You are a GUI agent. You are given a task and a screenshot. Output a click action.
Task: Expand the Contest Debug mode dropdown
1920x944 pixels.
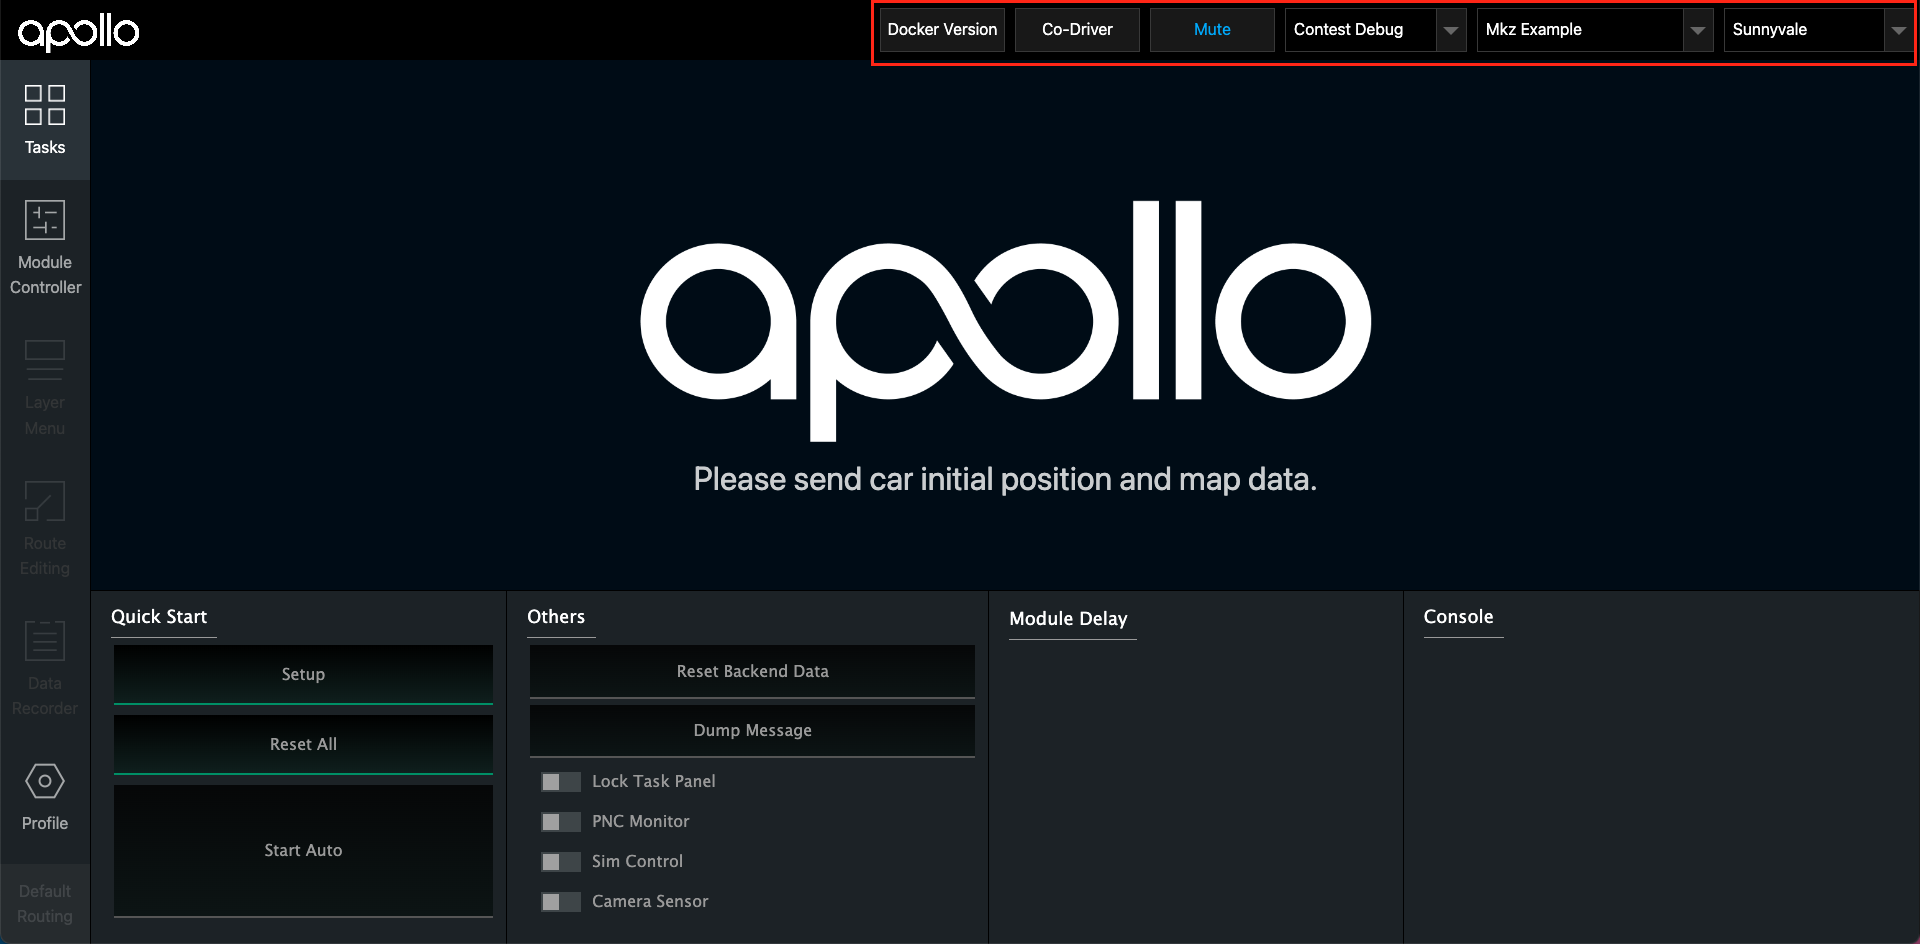click(x=1450, y=30)
